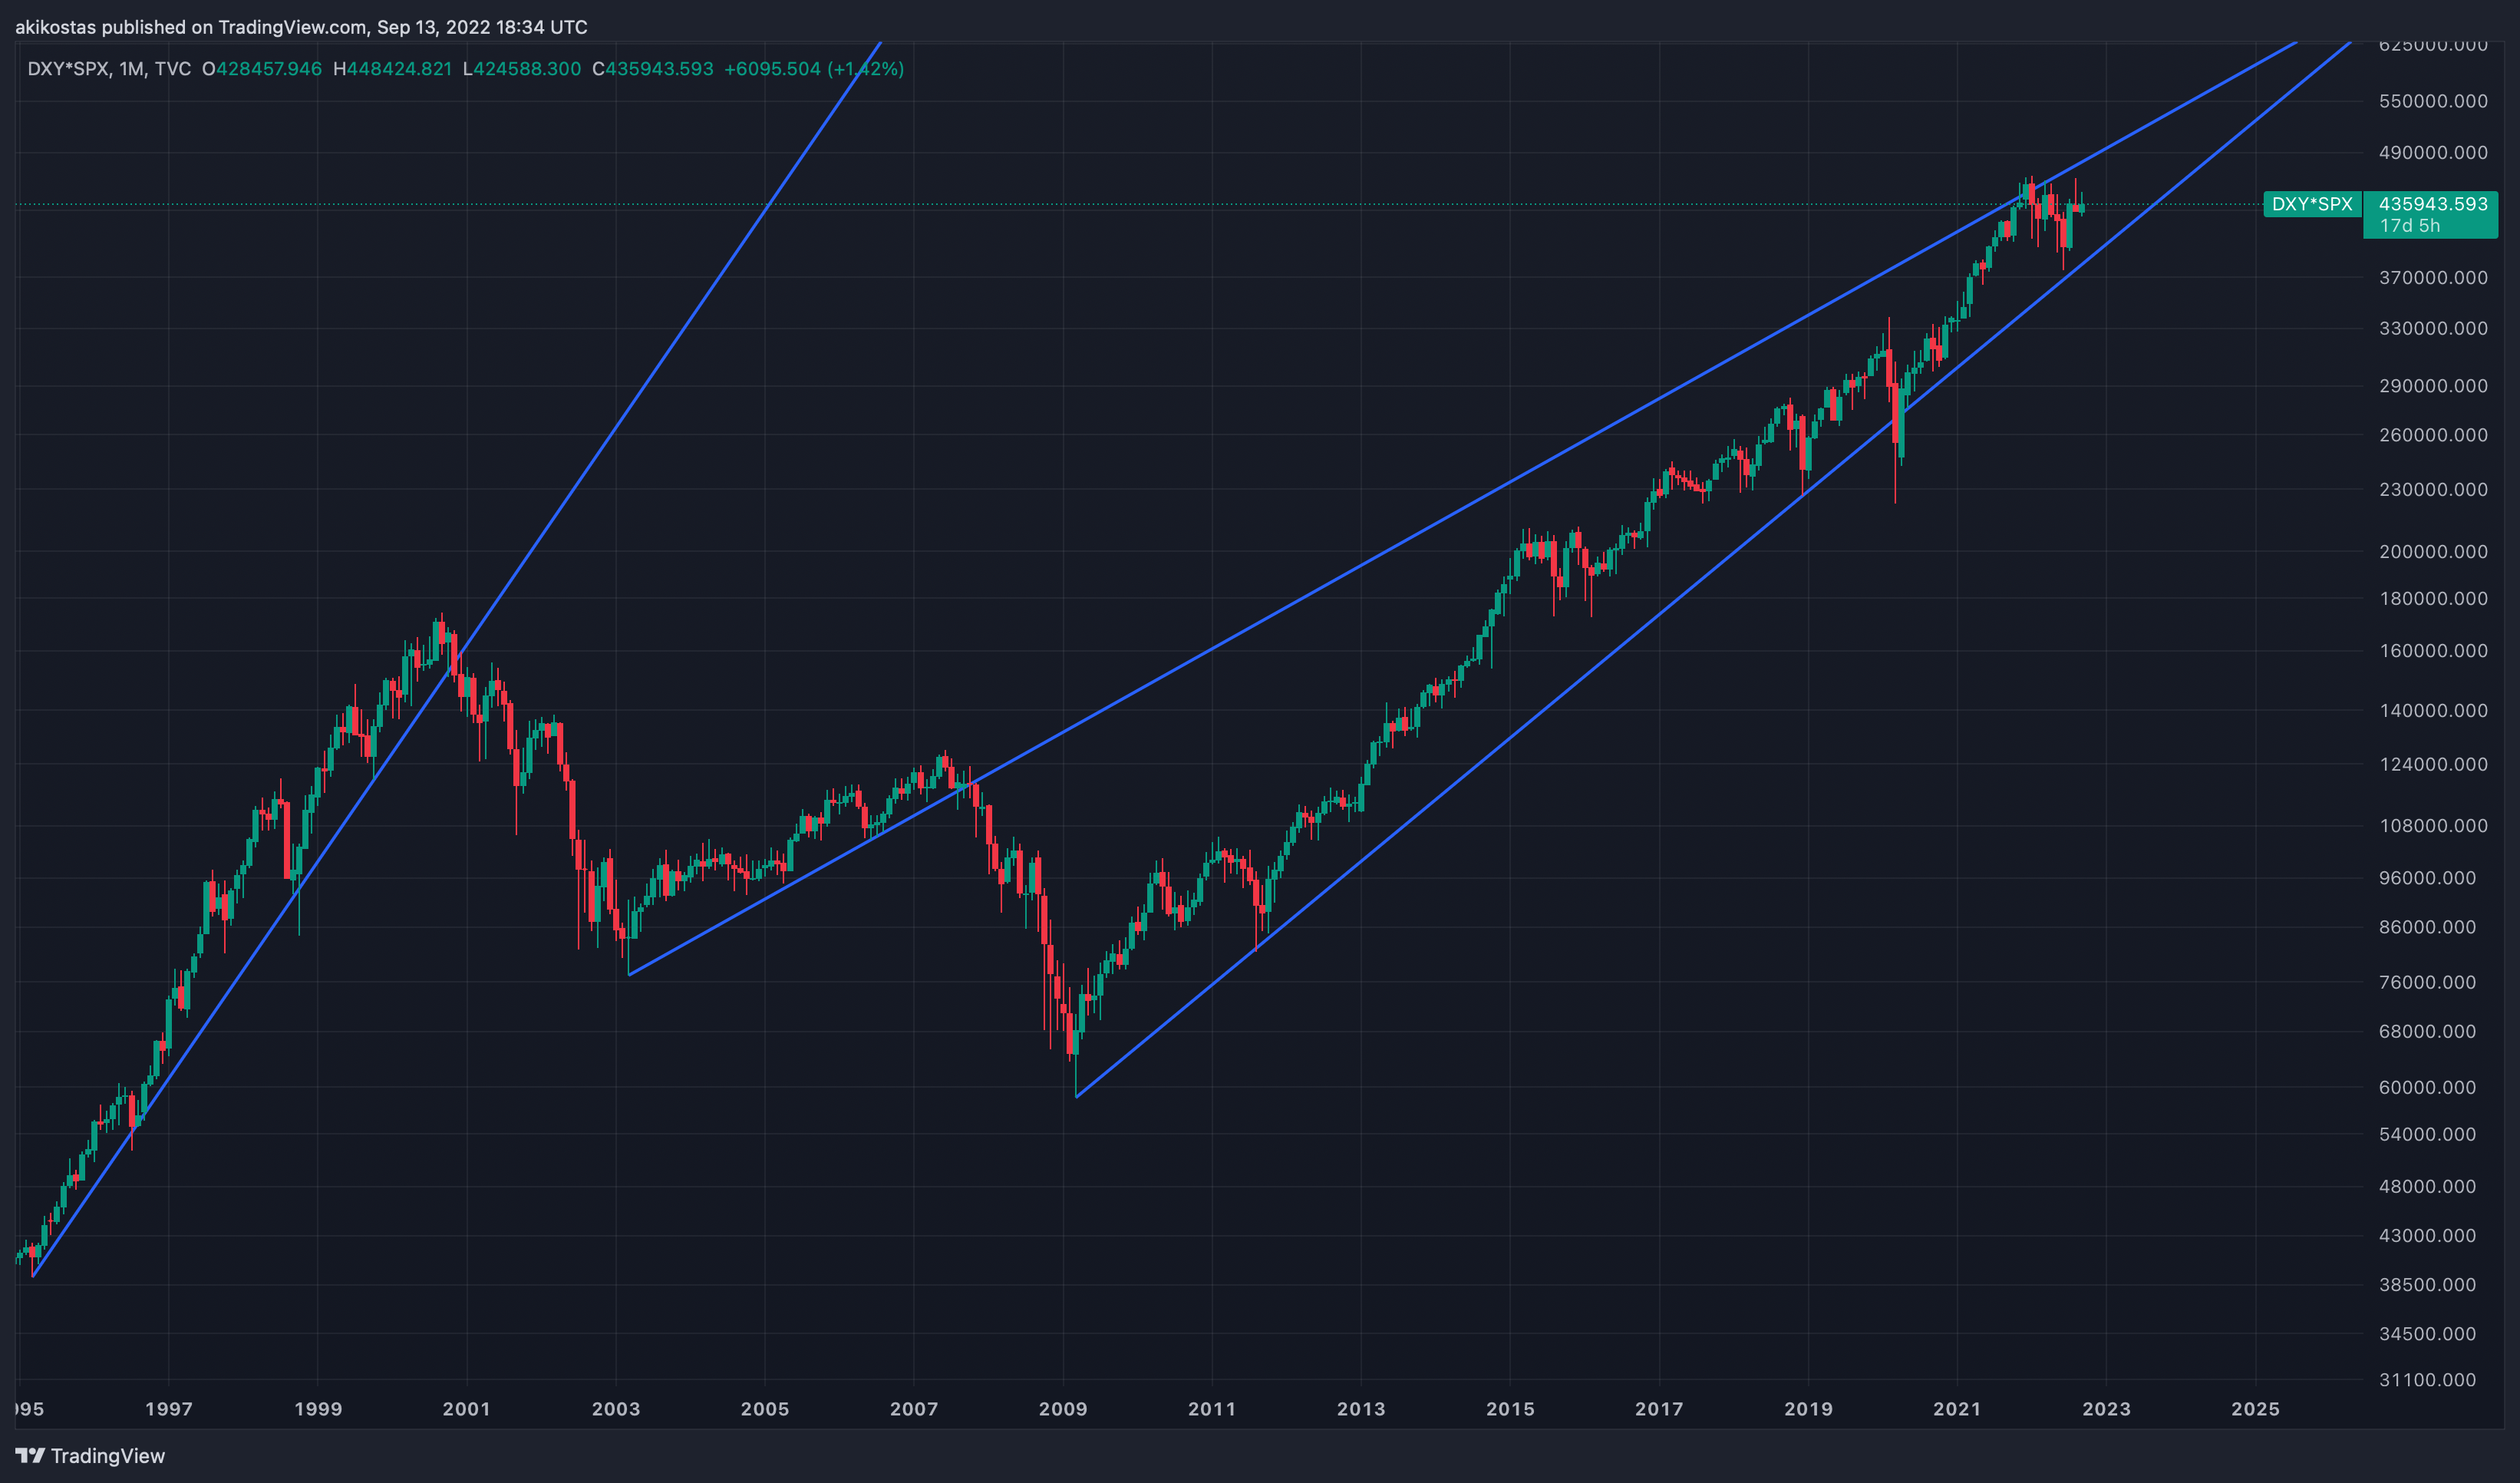
Task: Click the high value H448424.821
Action: 392,69
